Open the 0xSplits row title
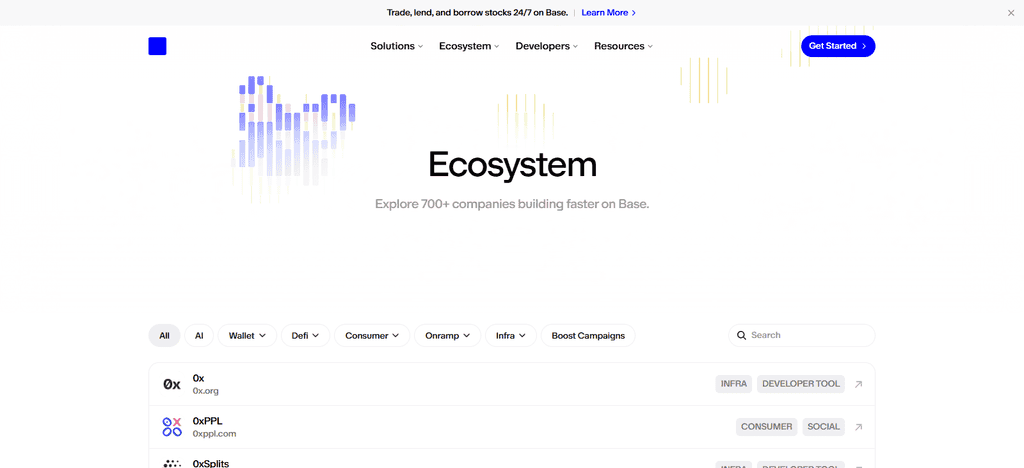The width and height of the screenshot is (1024, 468). coord(211,463)
